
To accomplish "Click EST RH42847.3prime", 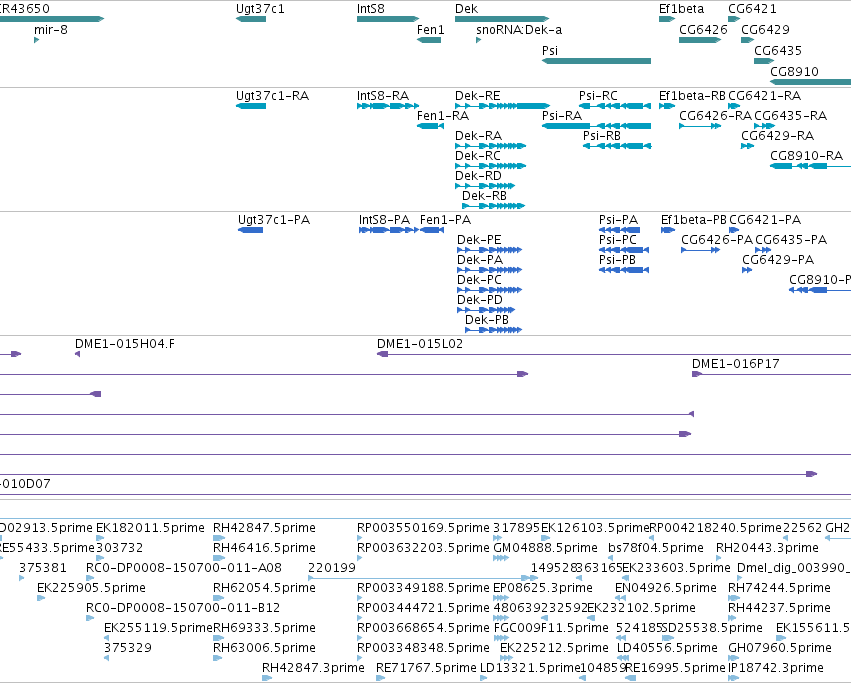I will click(x=313, y=668).
